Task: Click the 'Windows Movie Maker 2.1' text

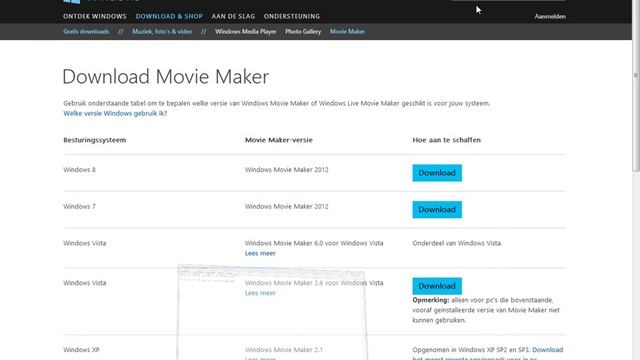Action: click(284, 350)
